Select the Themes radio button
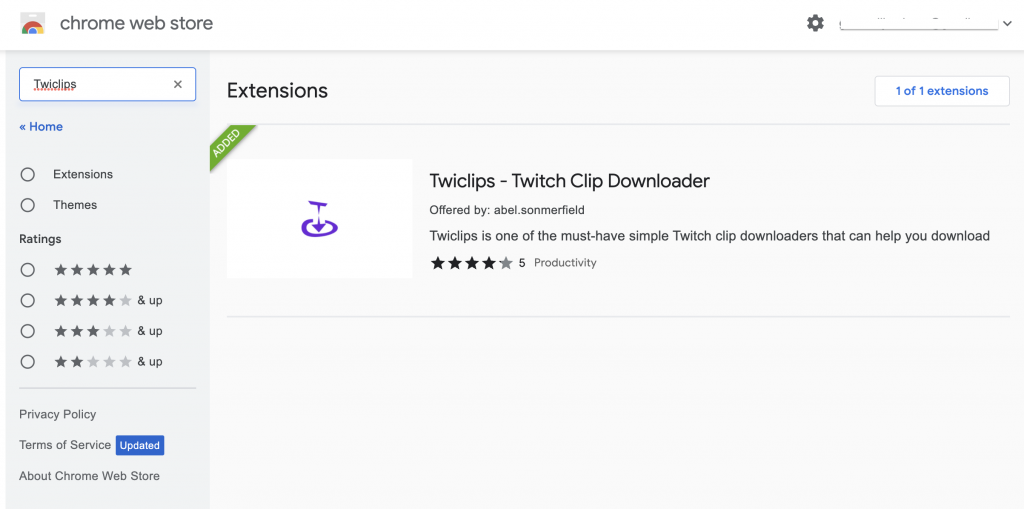 (27, 205)
